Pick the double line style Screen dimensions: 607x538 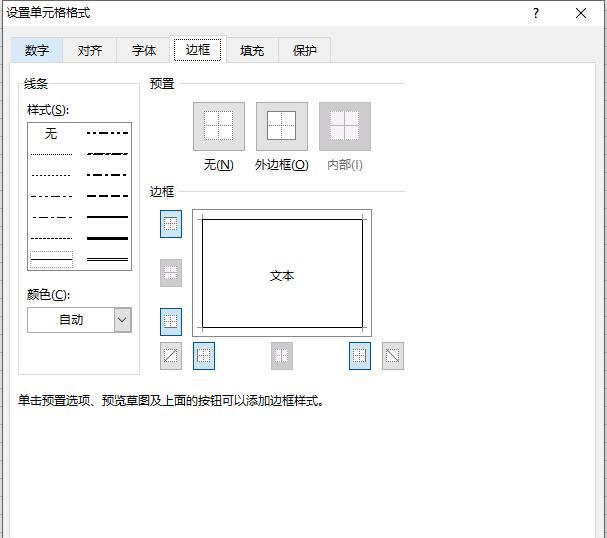pyautogui.click(x=107, y=259)
